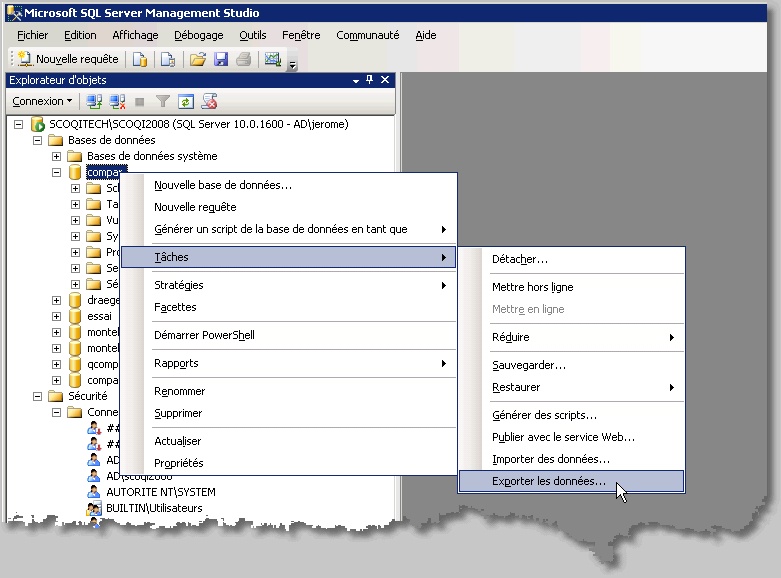Viewport: 781px width, 578px height.
Task: Expand the draeger database node
Action: coord(56,300)
